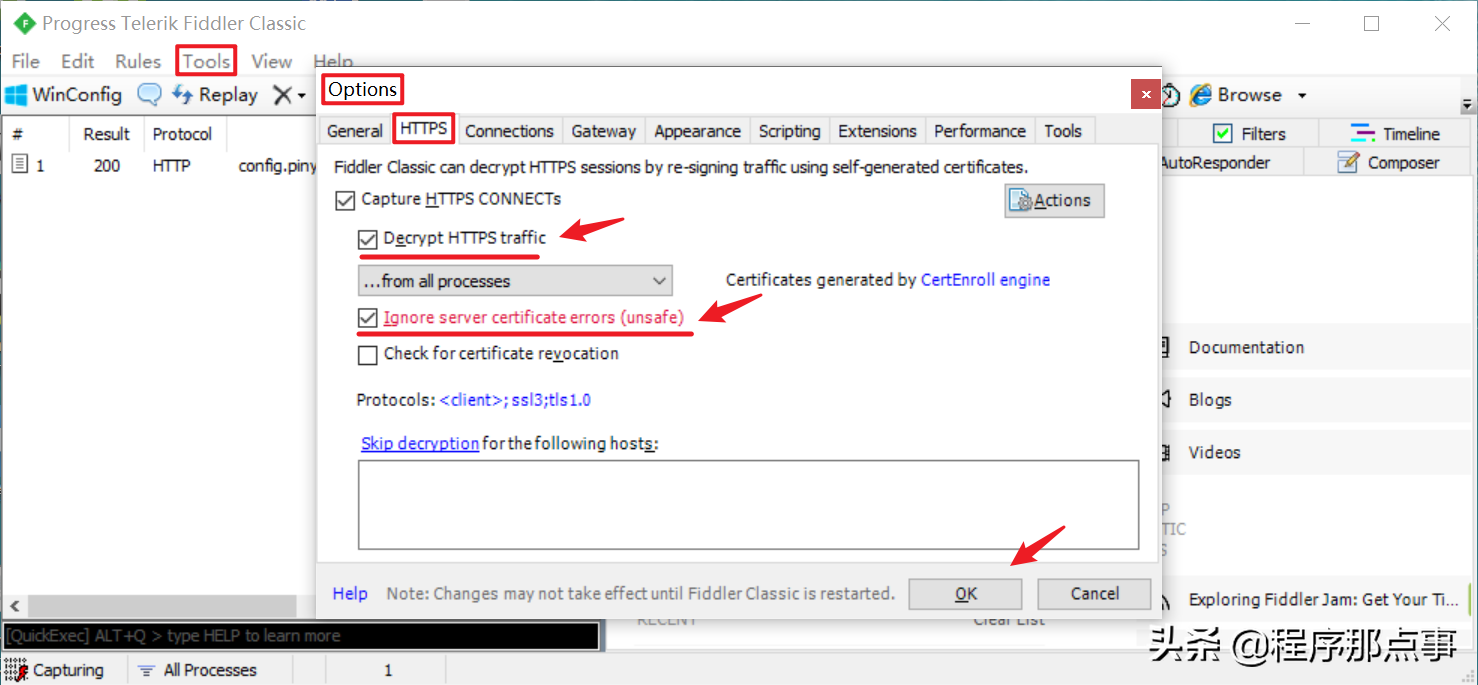Click the toolbar overflow arrow
The image size is (1478, 685).
(x=1468, y=104)
